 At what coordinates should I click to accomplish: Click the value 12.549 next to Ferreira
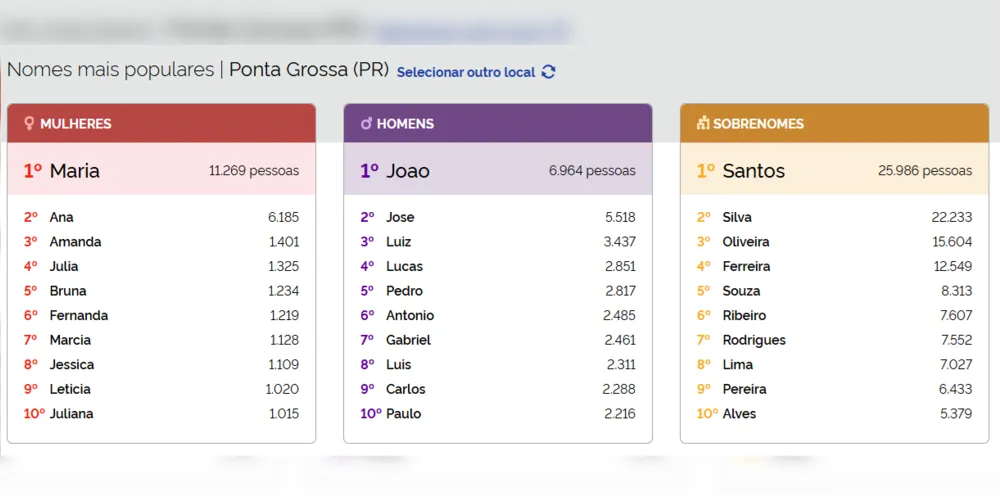(953, 267)
